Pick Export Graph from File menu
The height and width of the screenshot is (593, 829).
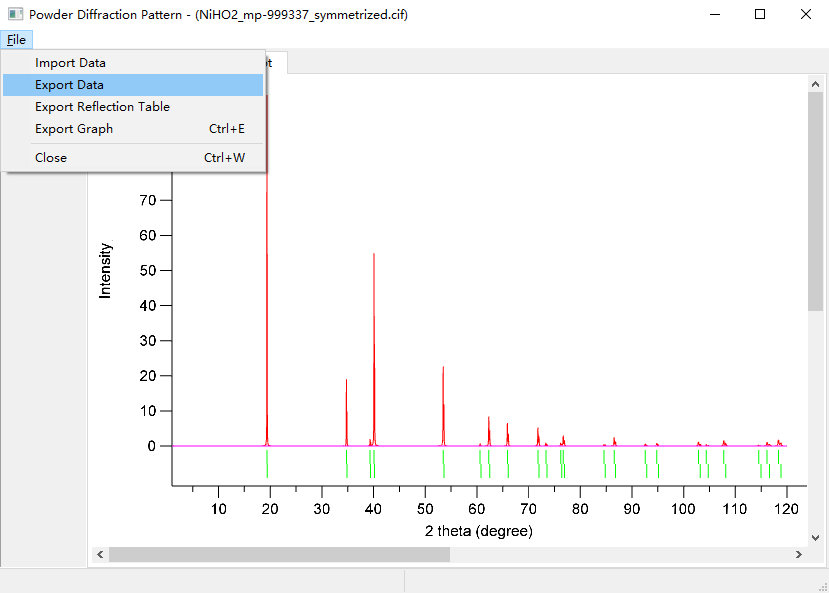(x=74, y=129)
